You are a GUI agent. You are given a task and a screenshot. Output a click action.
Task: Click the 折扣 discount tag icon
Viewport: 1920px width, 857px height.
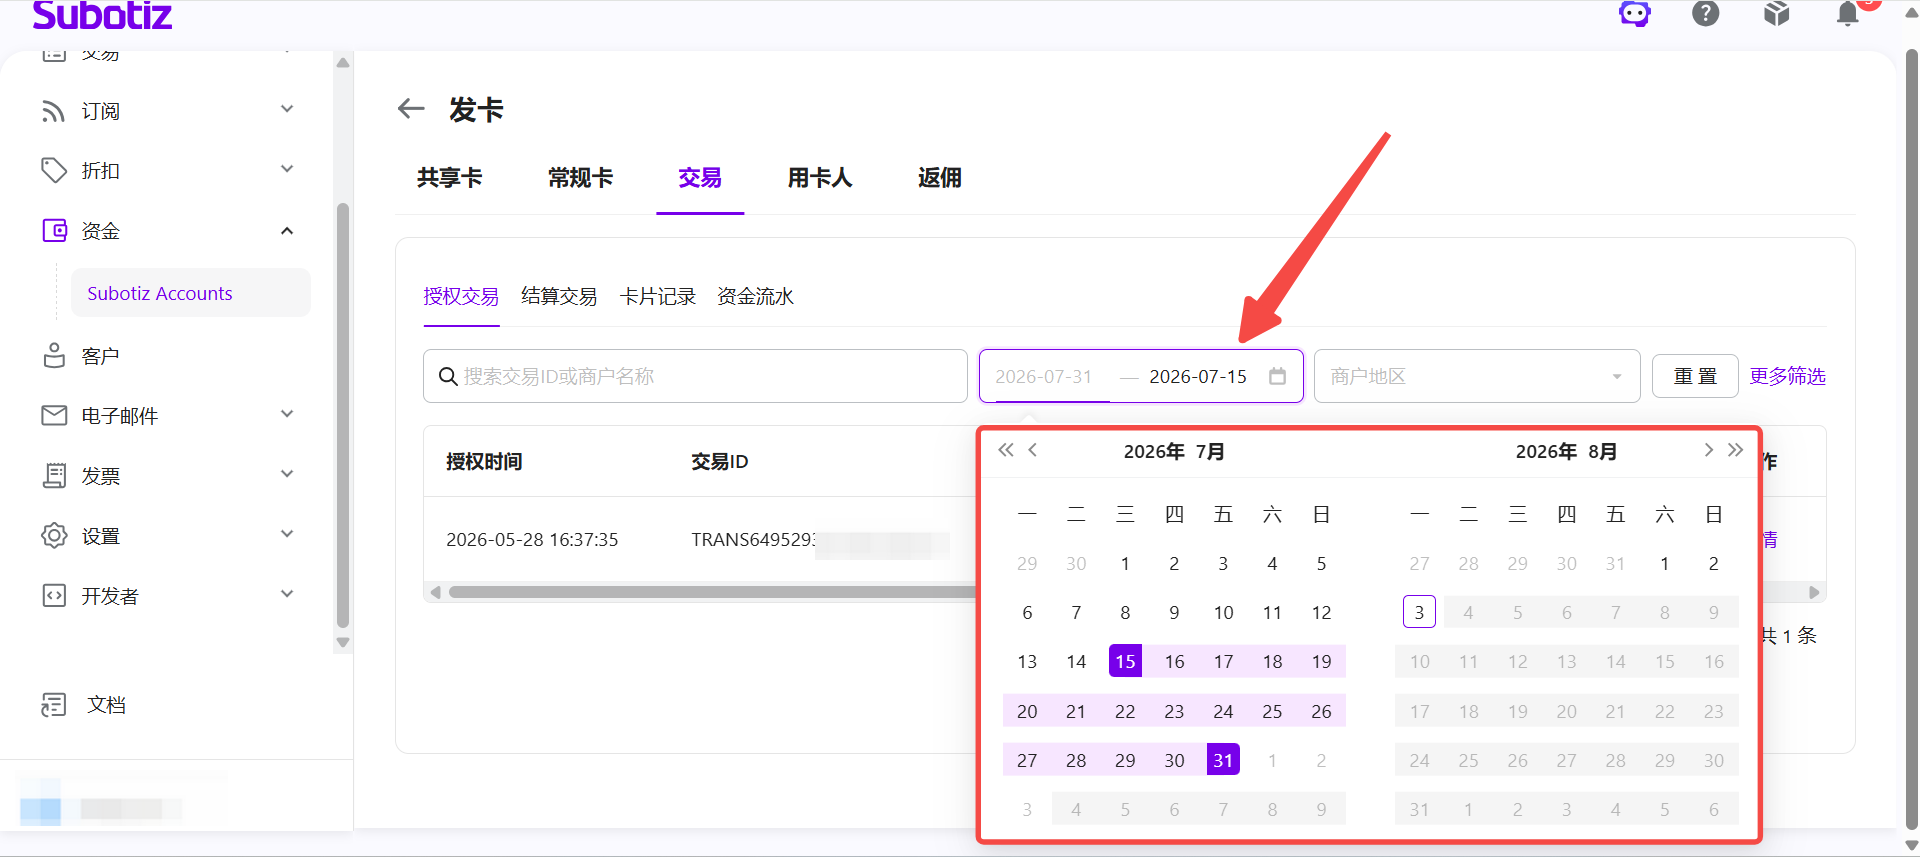pyautogui.click(x=53, y=171)
